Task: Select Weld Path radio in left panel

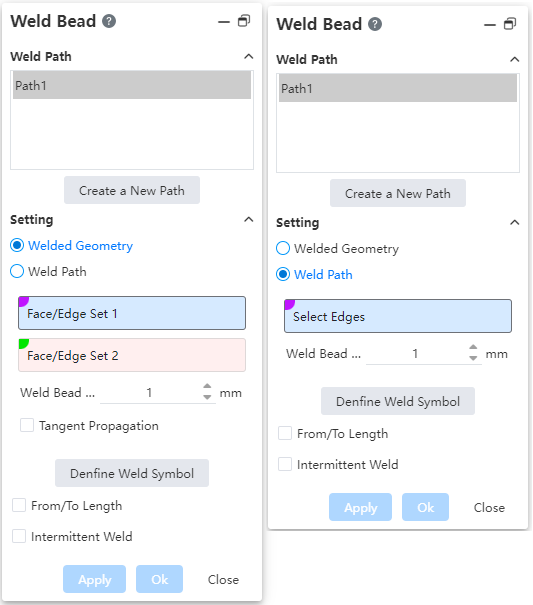Action: click(17, 271)
